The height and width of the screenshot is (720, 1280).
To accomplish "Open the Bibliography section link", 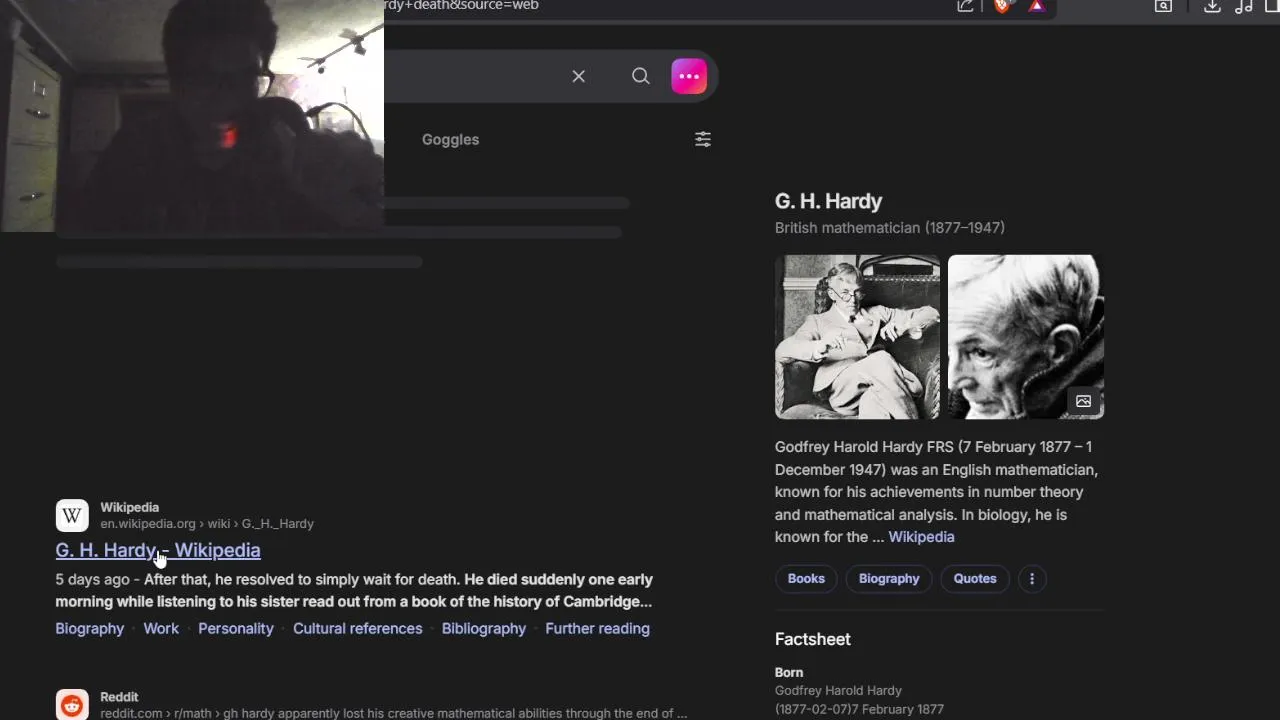I will pyautogui.click(x=484, y=628).
